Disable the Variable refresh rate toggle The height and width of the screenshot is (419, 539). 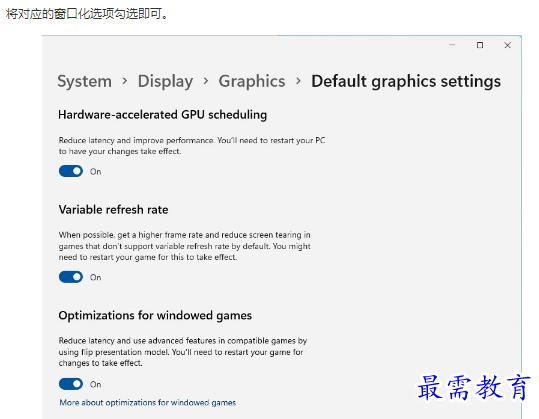(71, 277)
